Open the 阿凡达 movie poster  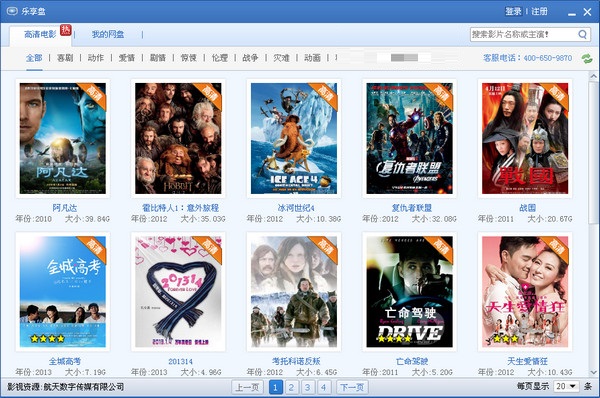click(x=63, y=138)
